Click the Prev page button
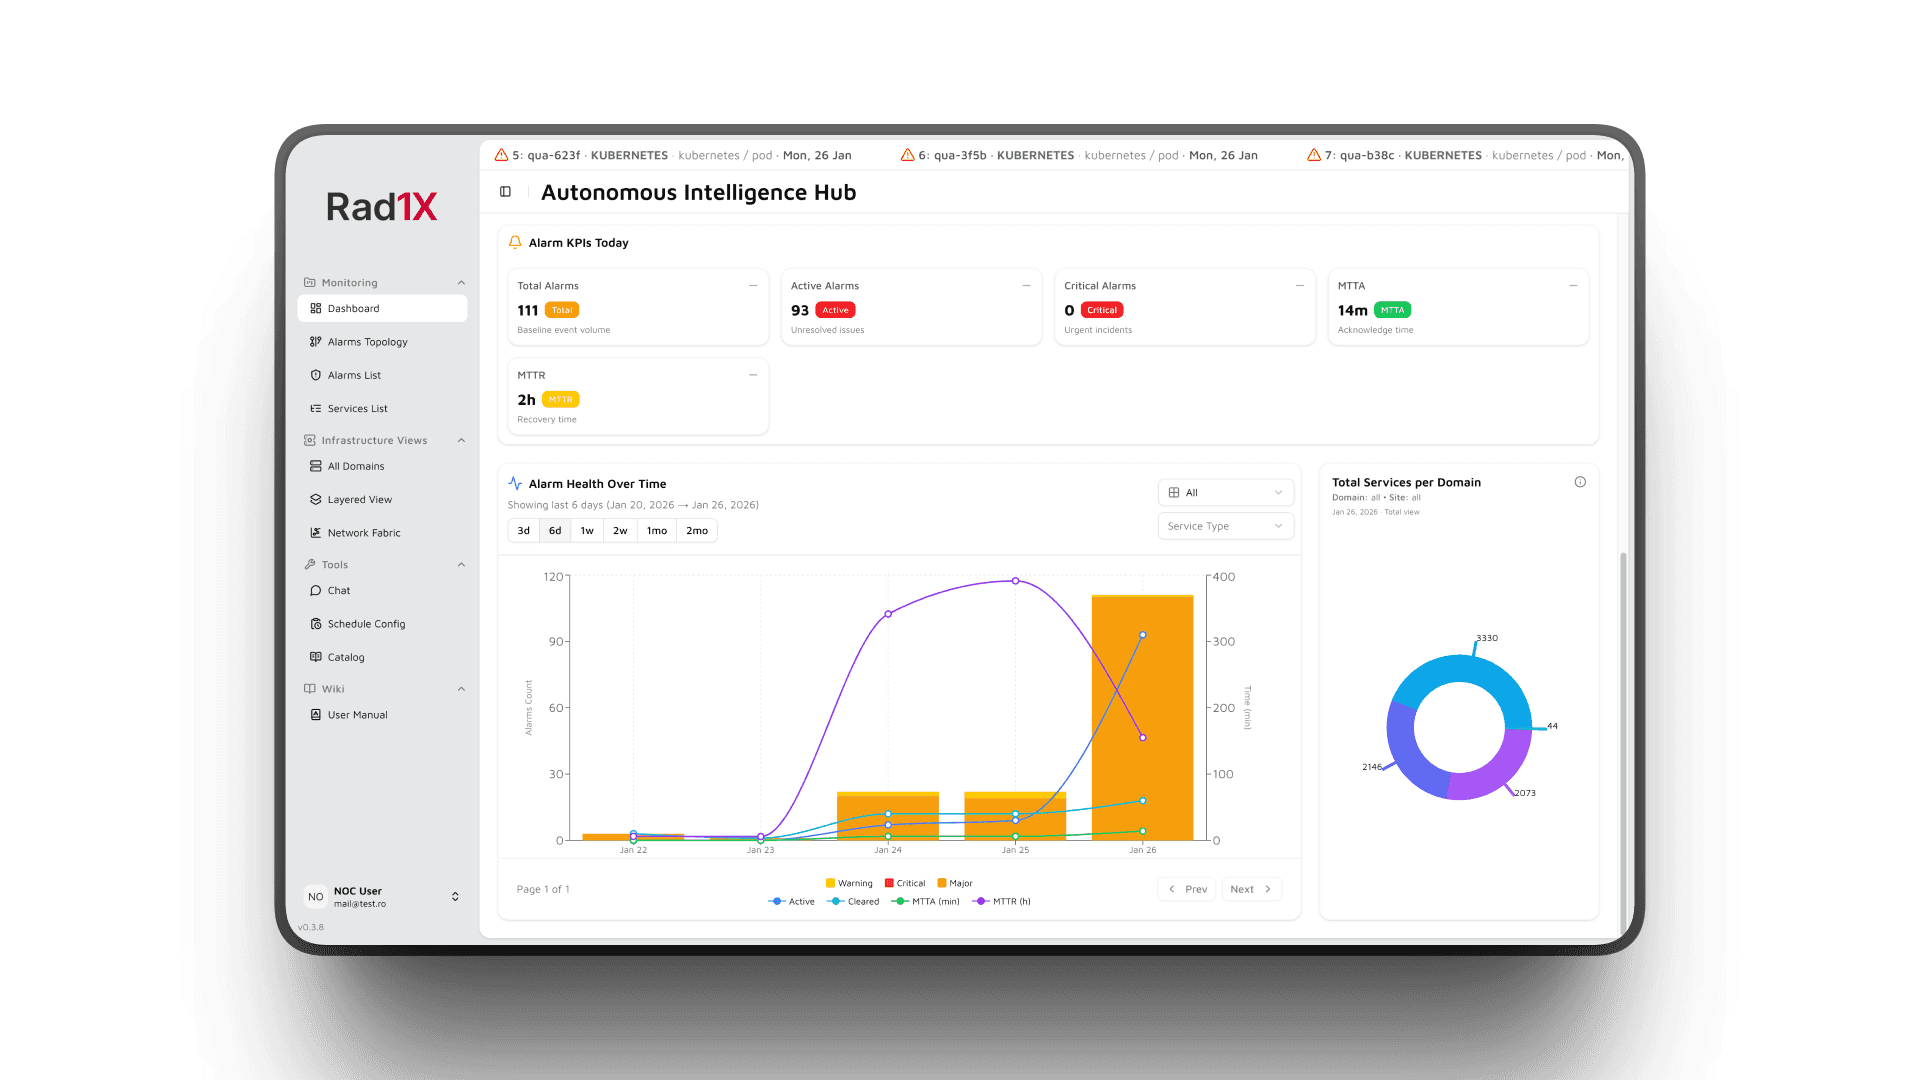 point(1187,889)
